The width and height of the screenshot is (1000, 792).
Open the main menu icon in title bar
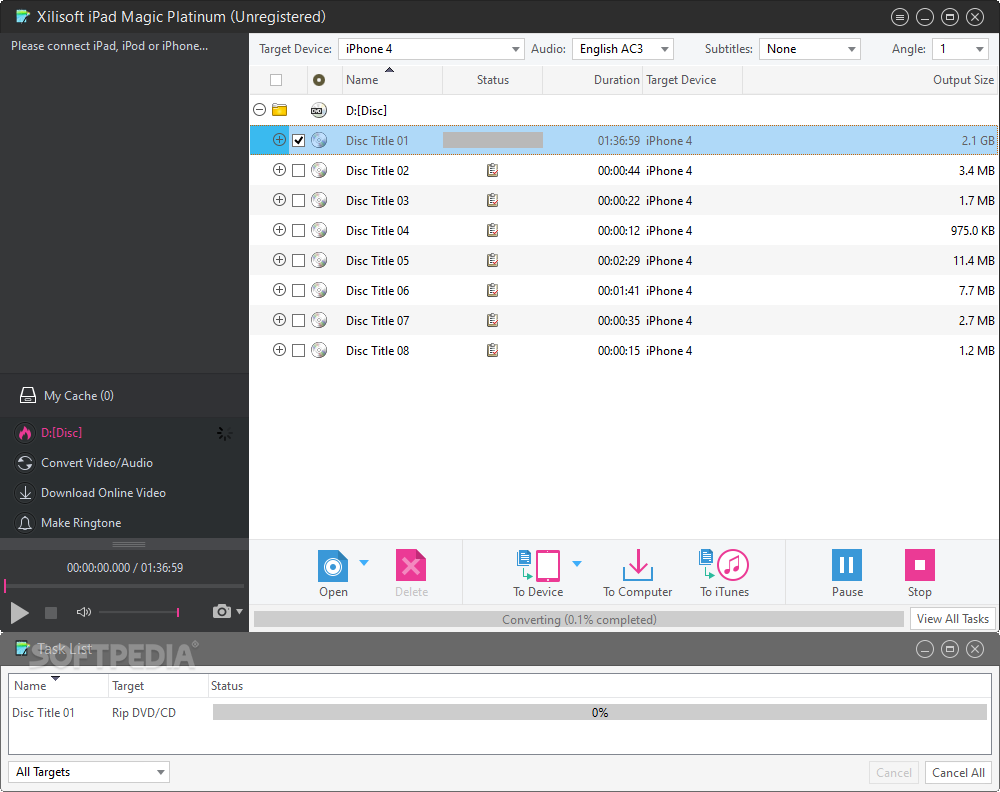(x=900, y=17)
